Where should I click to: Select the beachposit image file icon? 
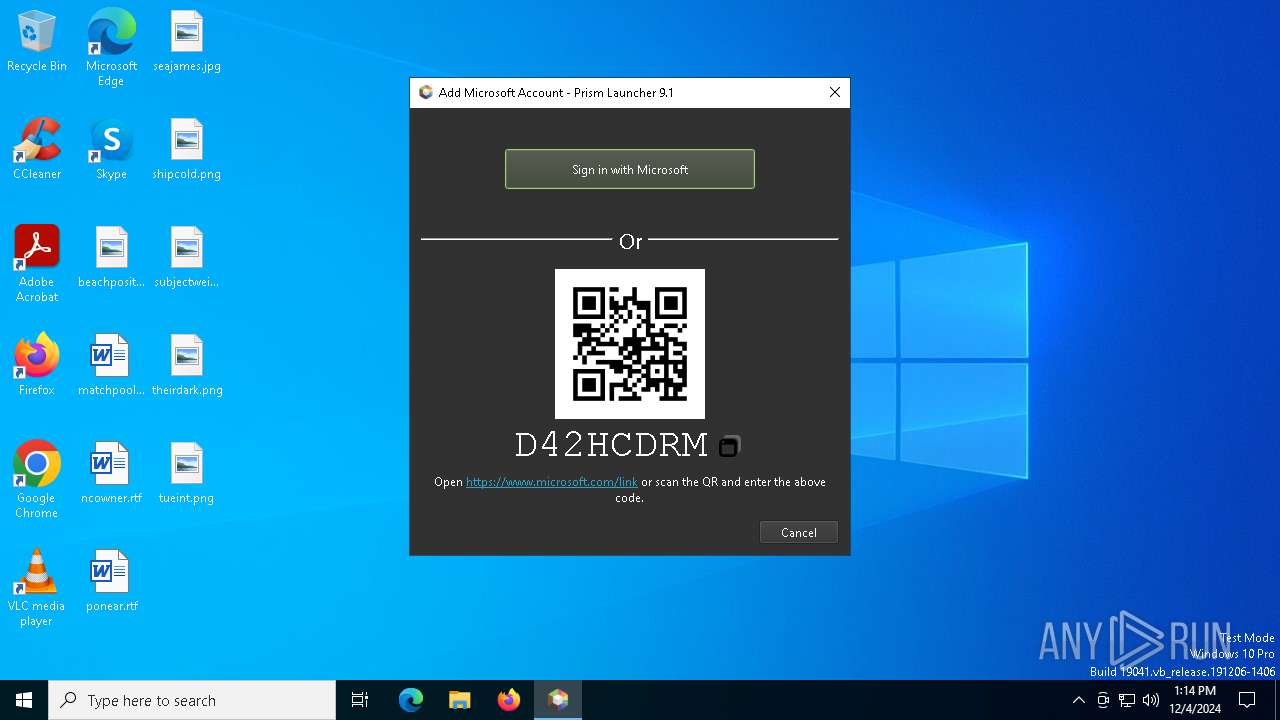(x=111, y=257)
